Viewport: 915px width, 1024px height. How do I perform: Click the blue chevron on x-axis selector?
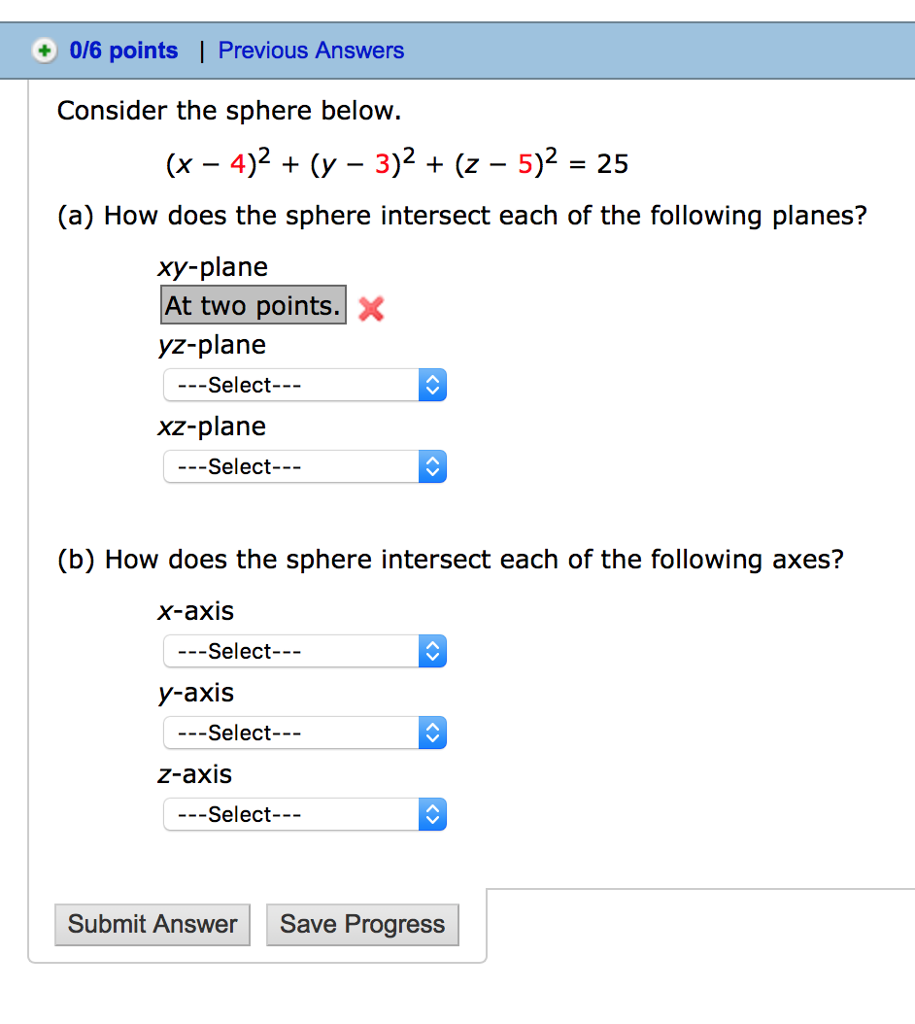click(x=432, y=651)
